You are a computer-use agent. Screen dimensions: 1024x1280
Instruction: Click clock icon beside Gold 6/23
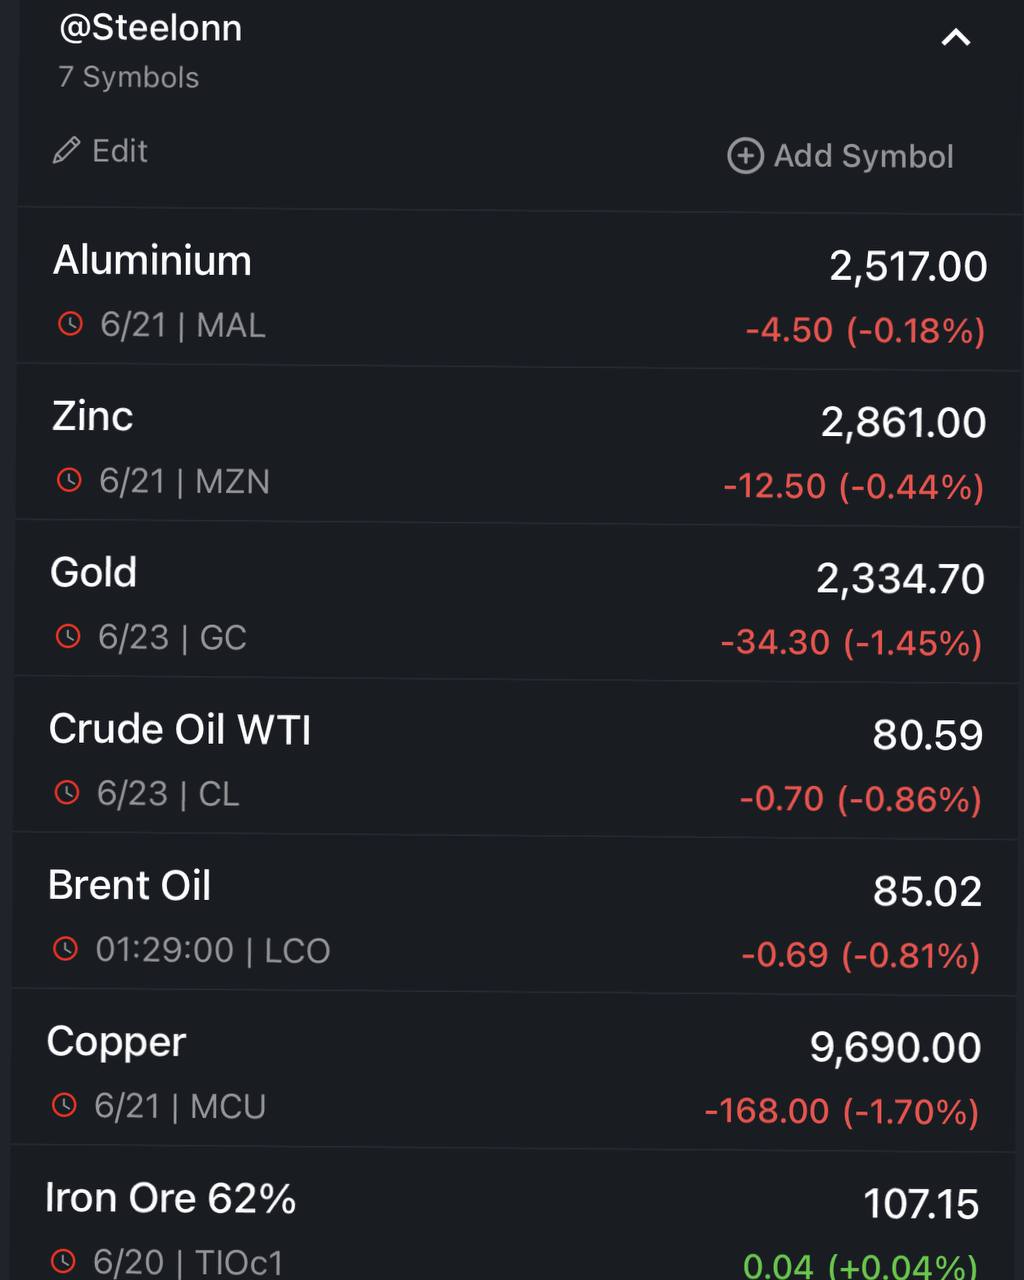coord(67,636)
